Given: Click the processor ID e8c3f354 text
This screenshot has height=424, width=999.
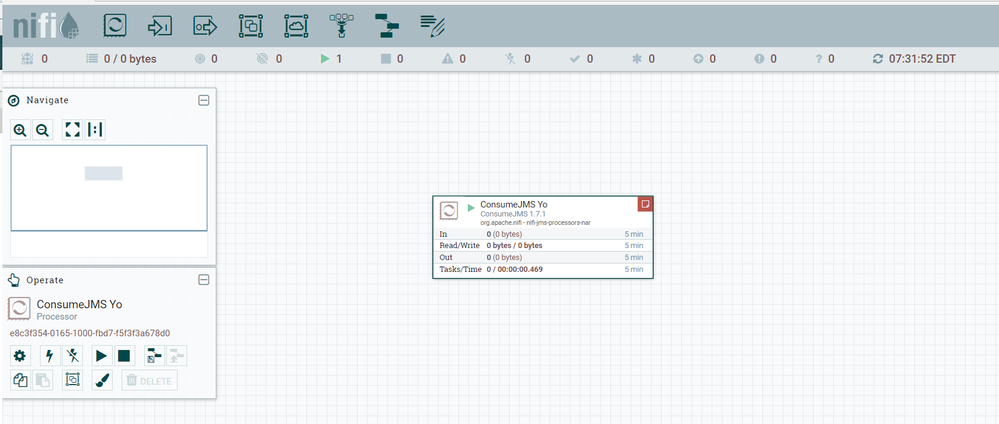Looking at the screenshot, I should [x=90, y=333].
